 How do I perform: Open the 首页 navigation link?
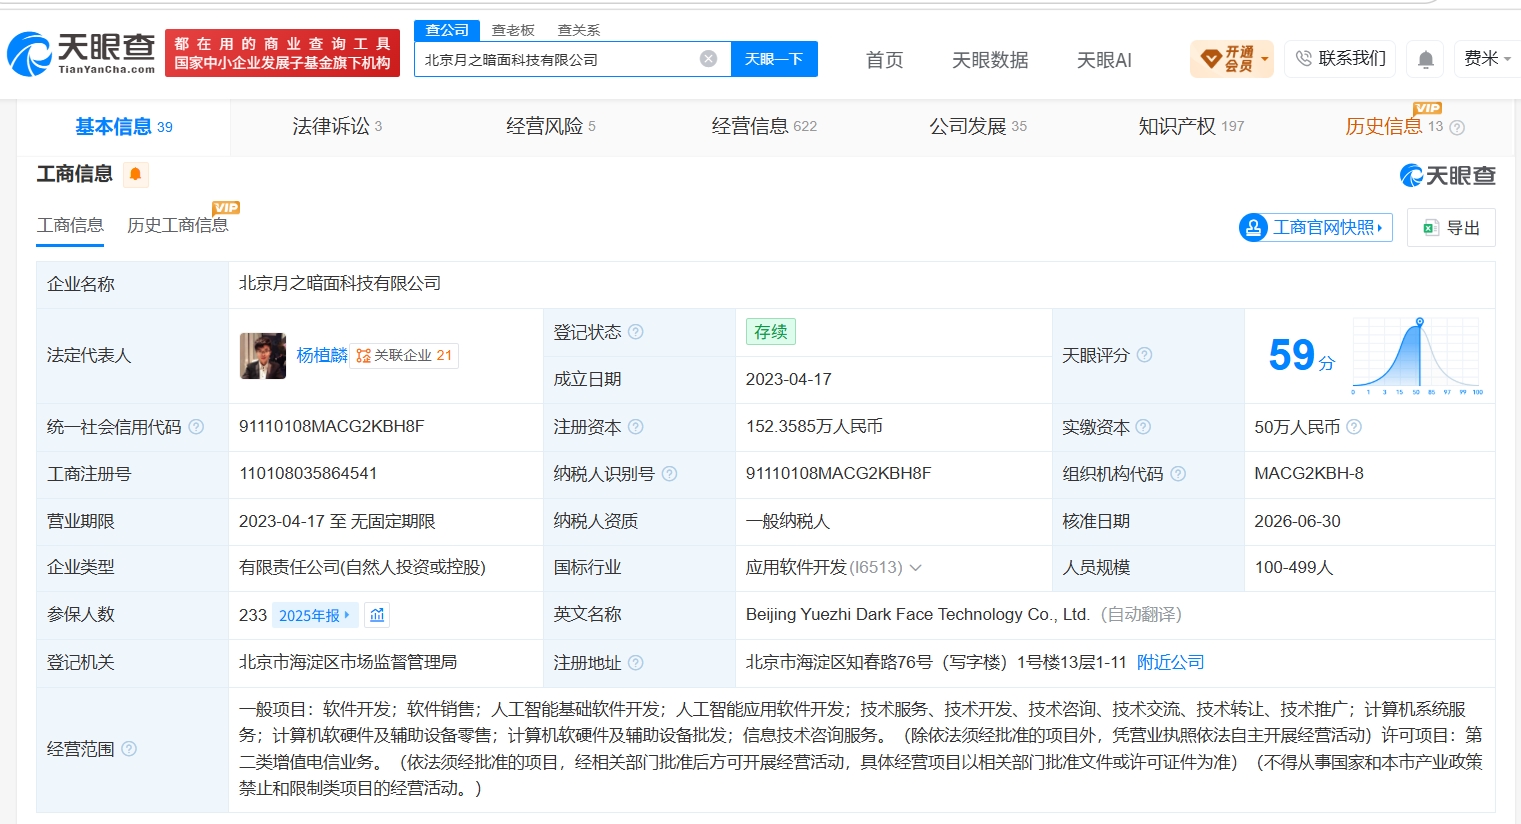[884, 60]
